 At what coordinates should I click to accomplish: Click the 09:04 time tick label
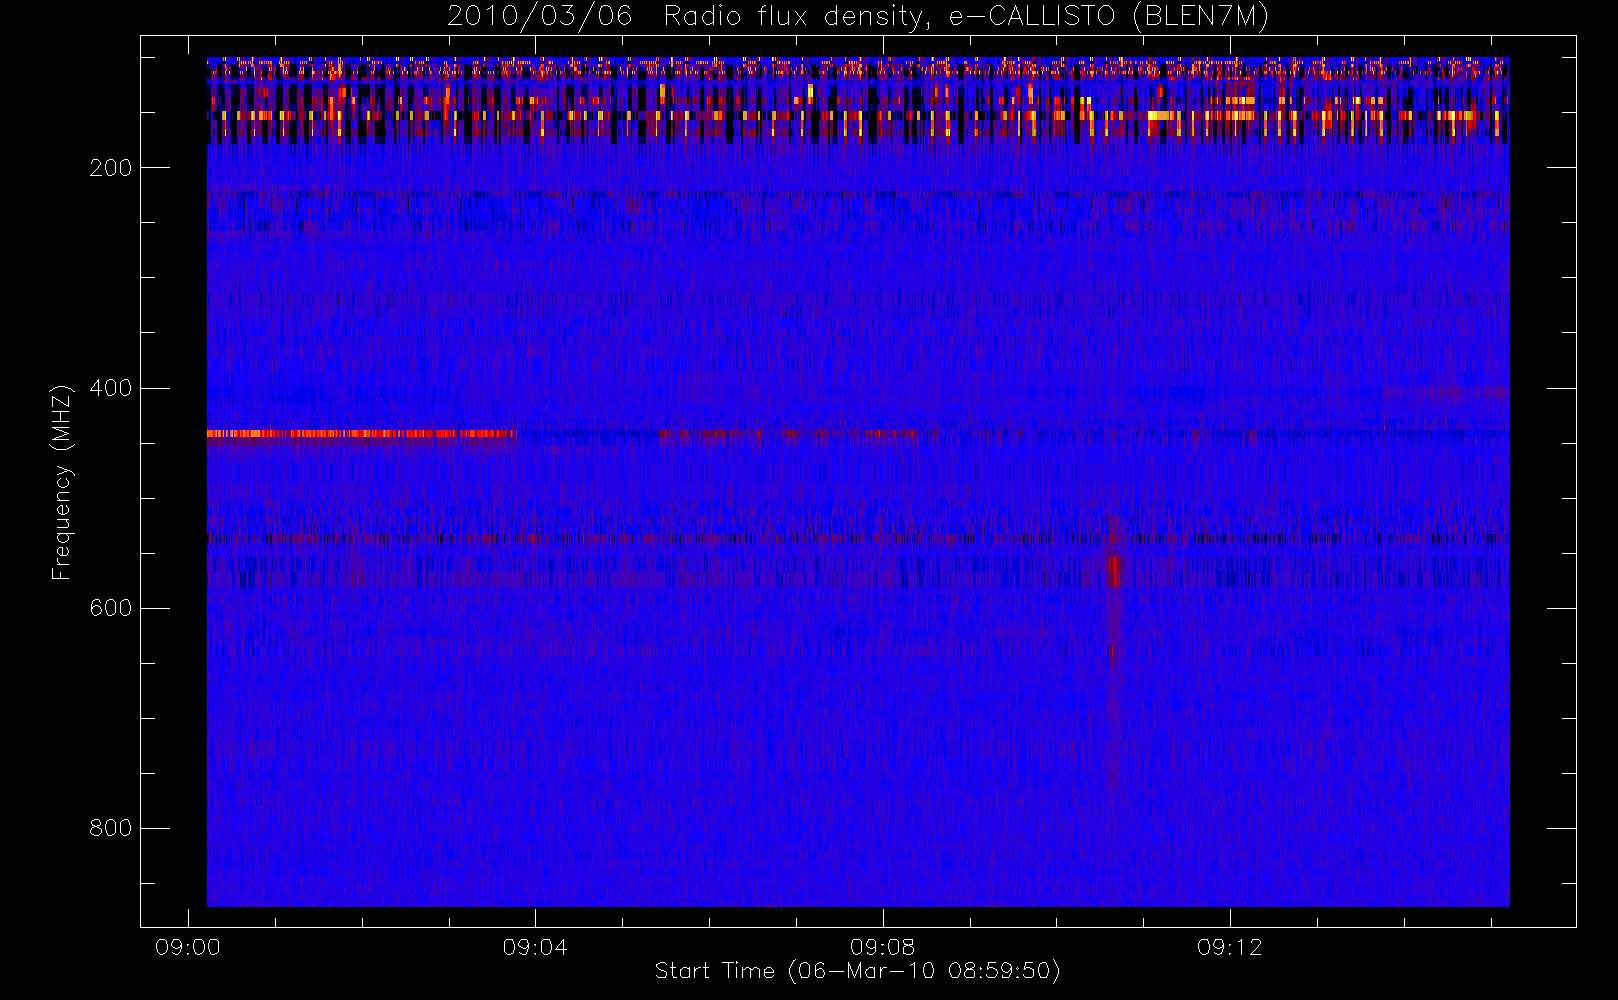pyautogui.click(x=535, y=947)
